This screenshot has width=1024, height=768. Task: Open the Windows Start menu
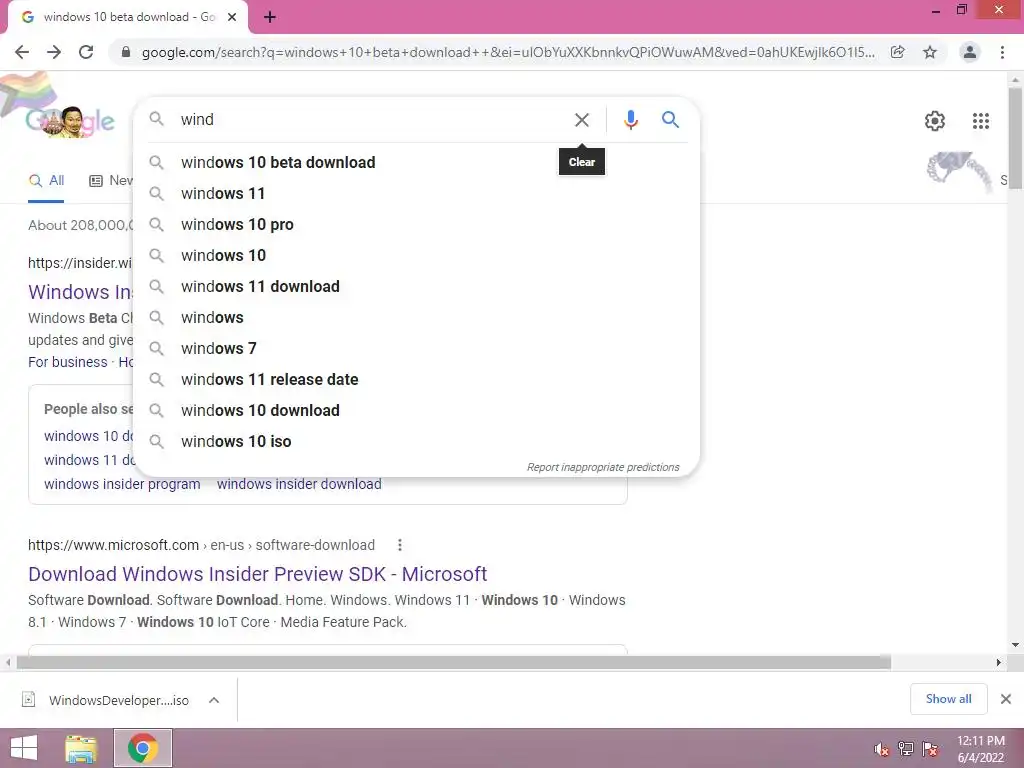(x=24, y=748)
